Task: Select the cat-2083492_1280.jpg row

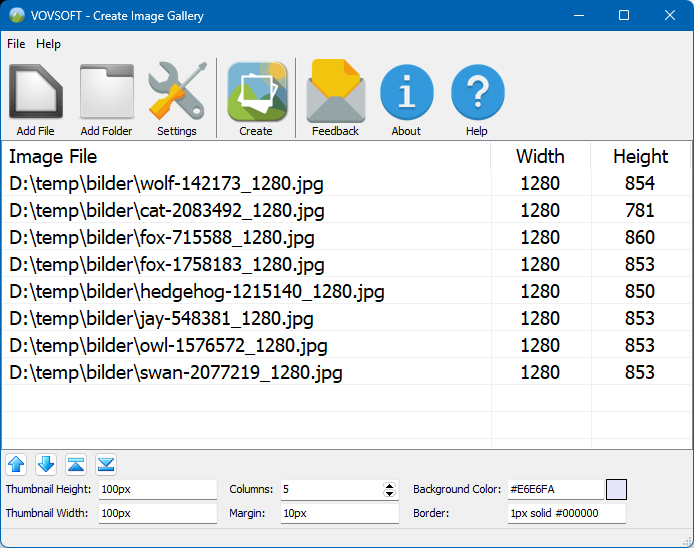Action: (x=347, y=210)
